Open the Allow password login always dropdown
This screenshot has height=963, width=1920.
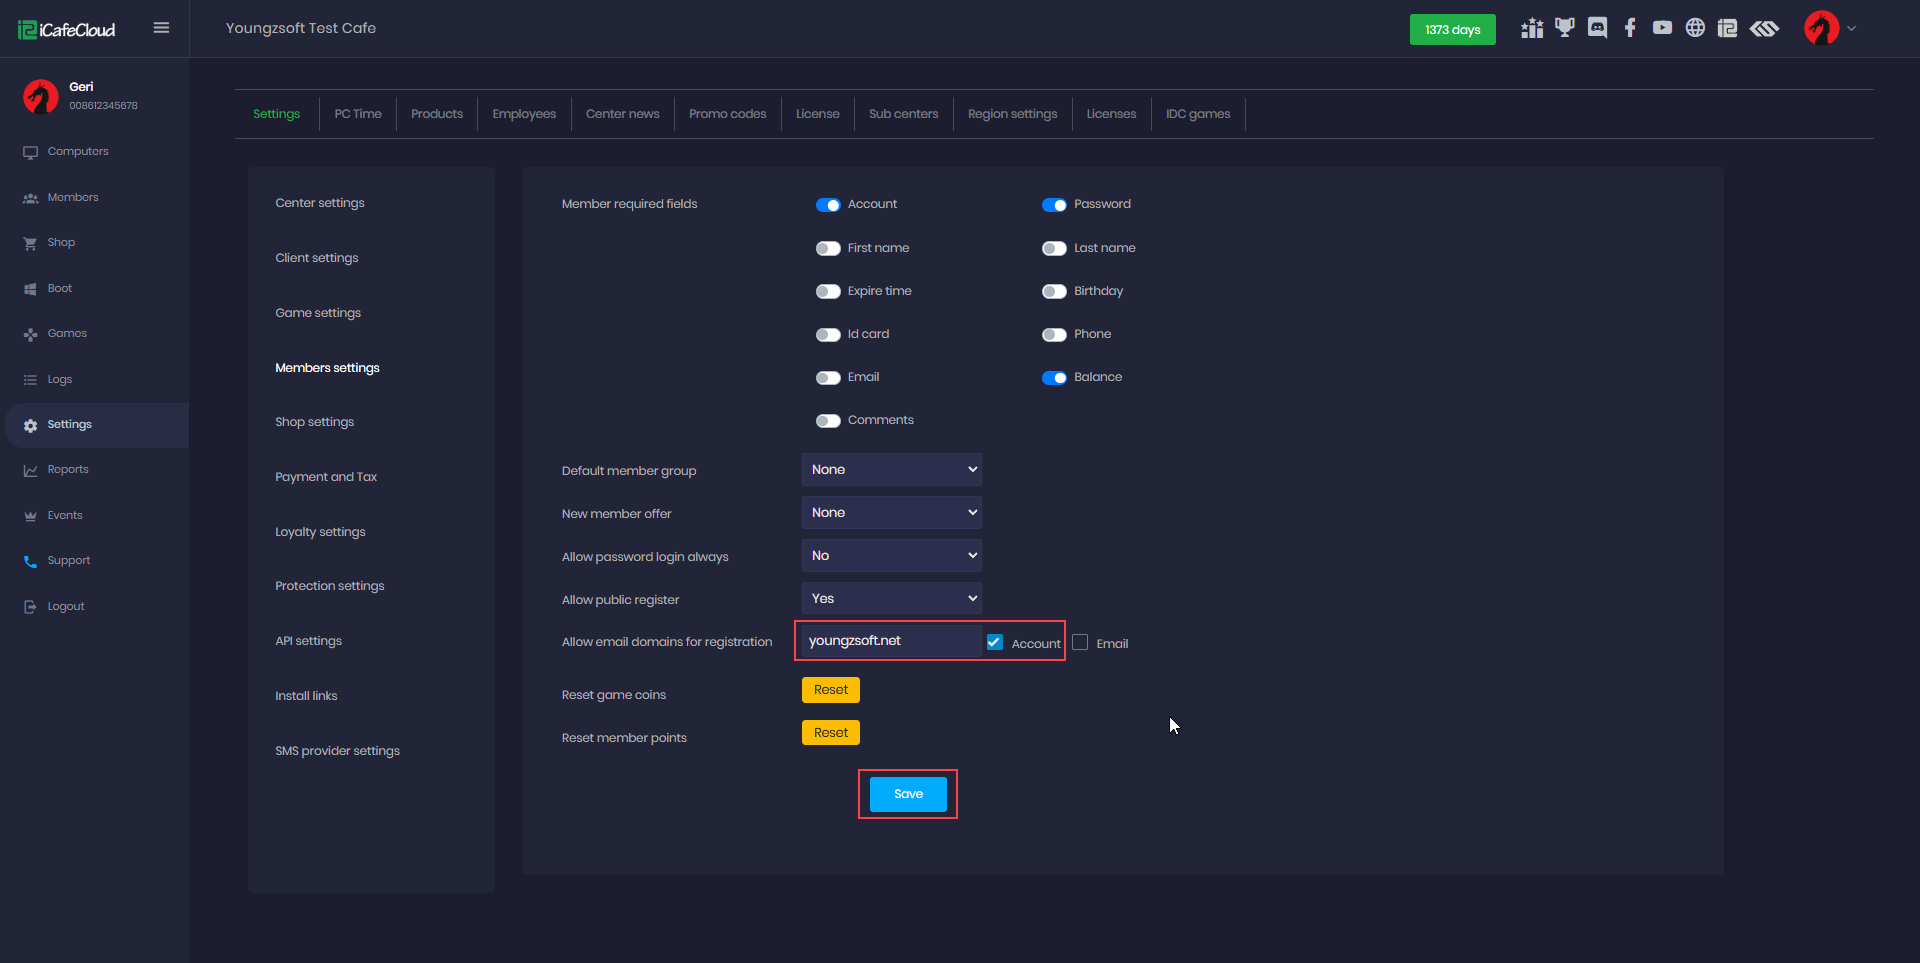click(x=891, y=556)
